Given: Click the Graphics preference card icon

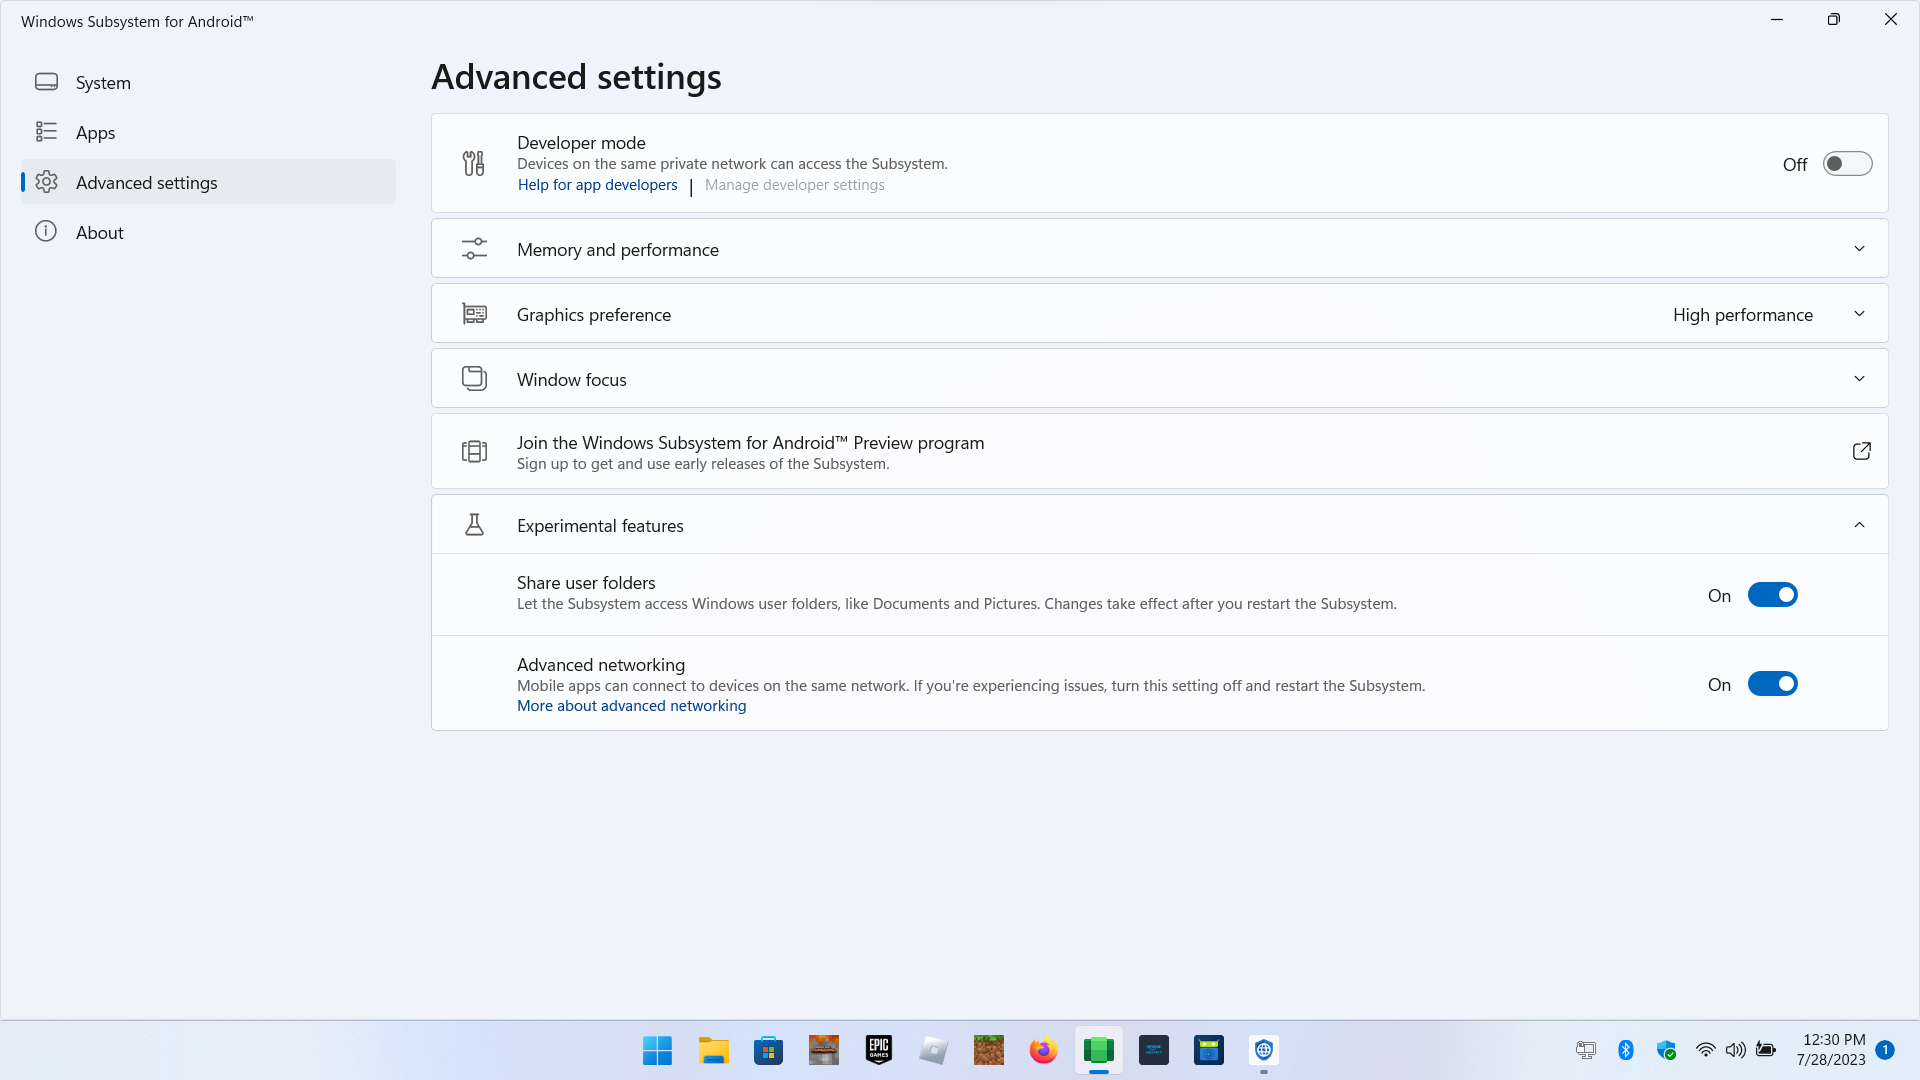Looking at the screenshot, I should [x=474, y=314].
